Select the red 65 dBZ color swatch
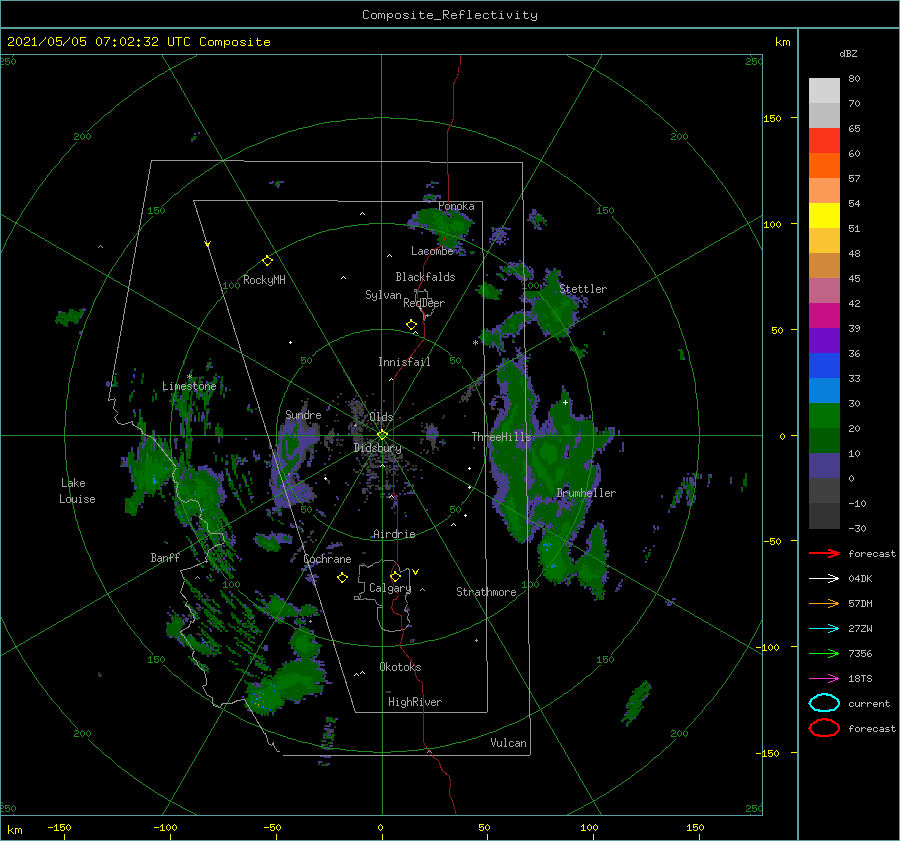900x841 pixels. [x=824, y=141]
